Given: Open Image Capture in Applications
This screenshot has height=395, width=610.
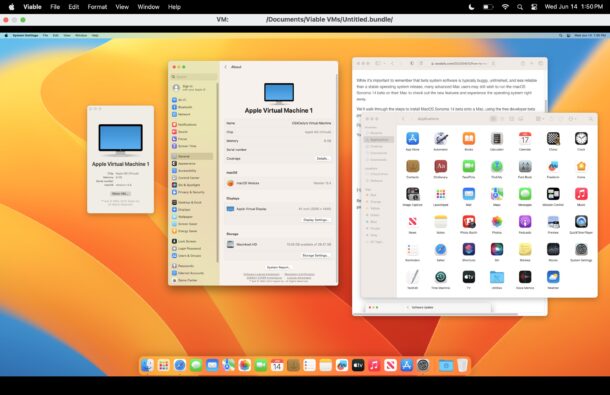Looking at the screenshot, I should point(412,194).
